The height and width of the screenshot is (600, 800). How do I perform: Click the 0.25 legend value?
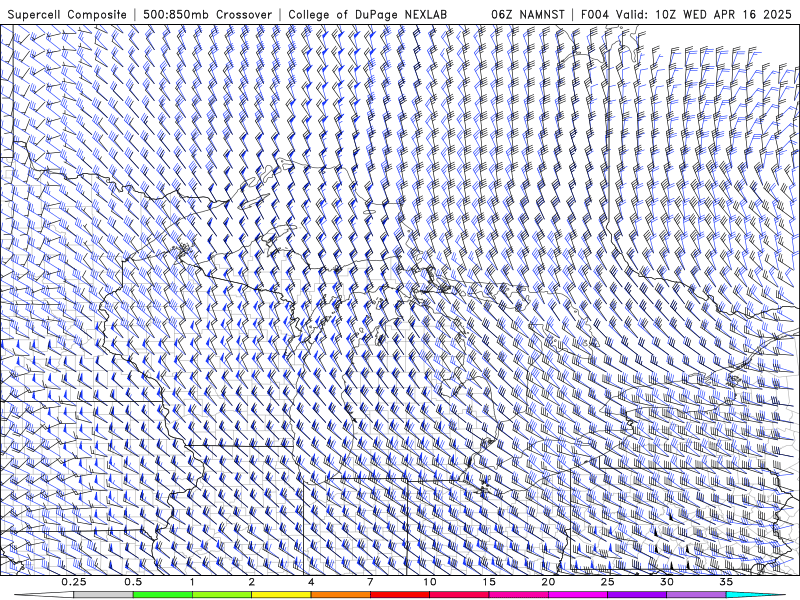pyautogui.click(x=74, y=582)
